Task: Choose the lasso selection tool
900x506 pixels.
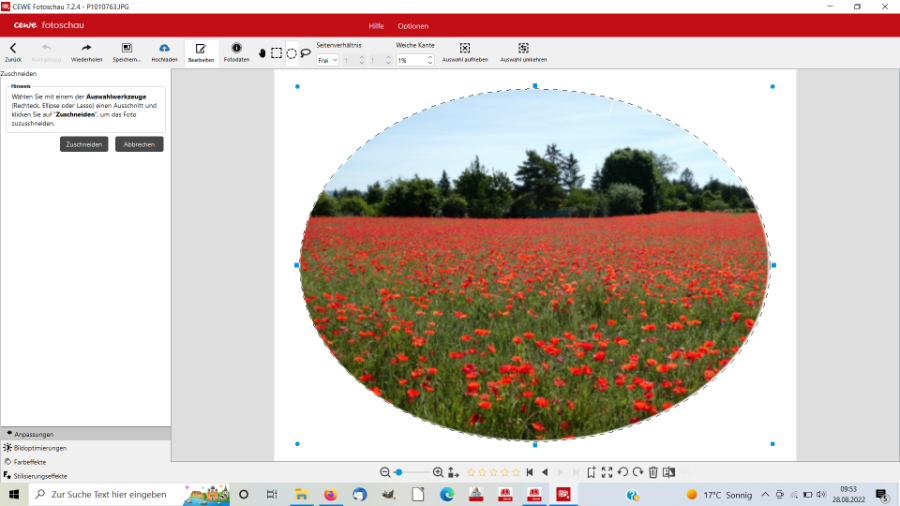Action: (x=306, y=53)
